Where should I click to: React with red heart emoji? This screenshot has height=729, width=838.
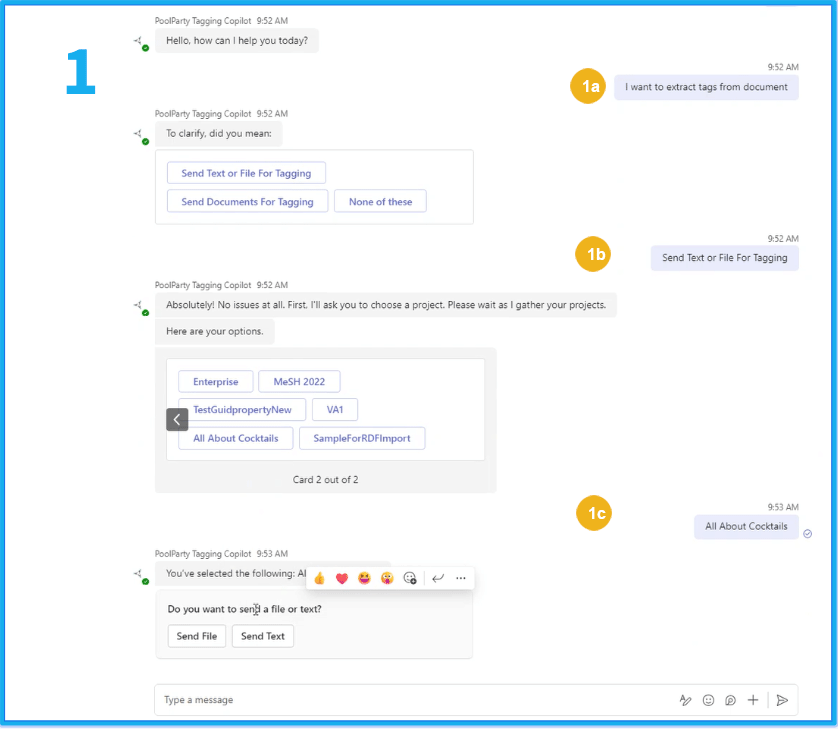coord(342,578)
